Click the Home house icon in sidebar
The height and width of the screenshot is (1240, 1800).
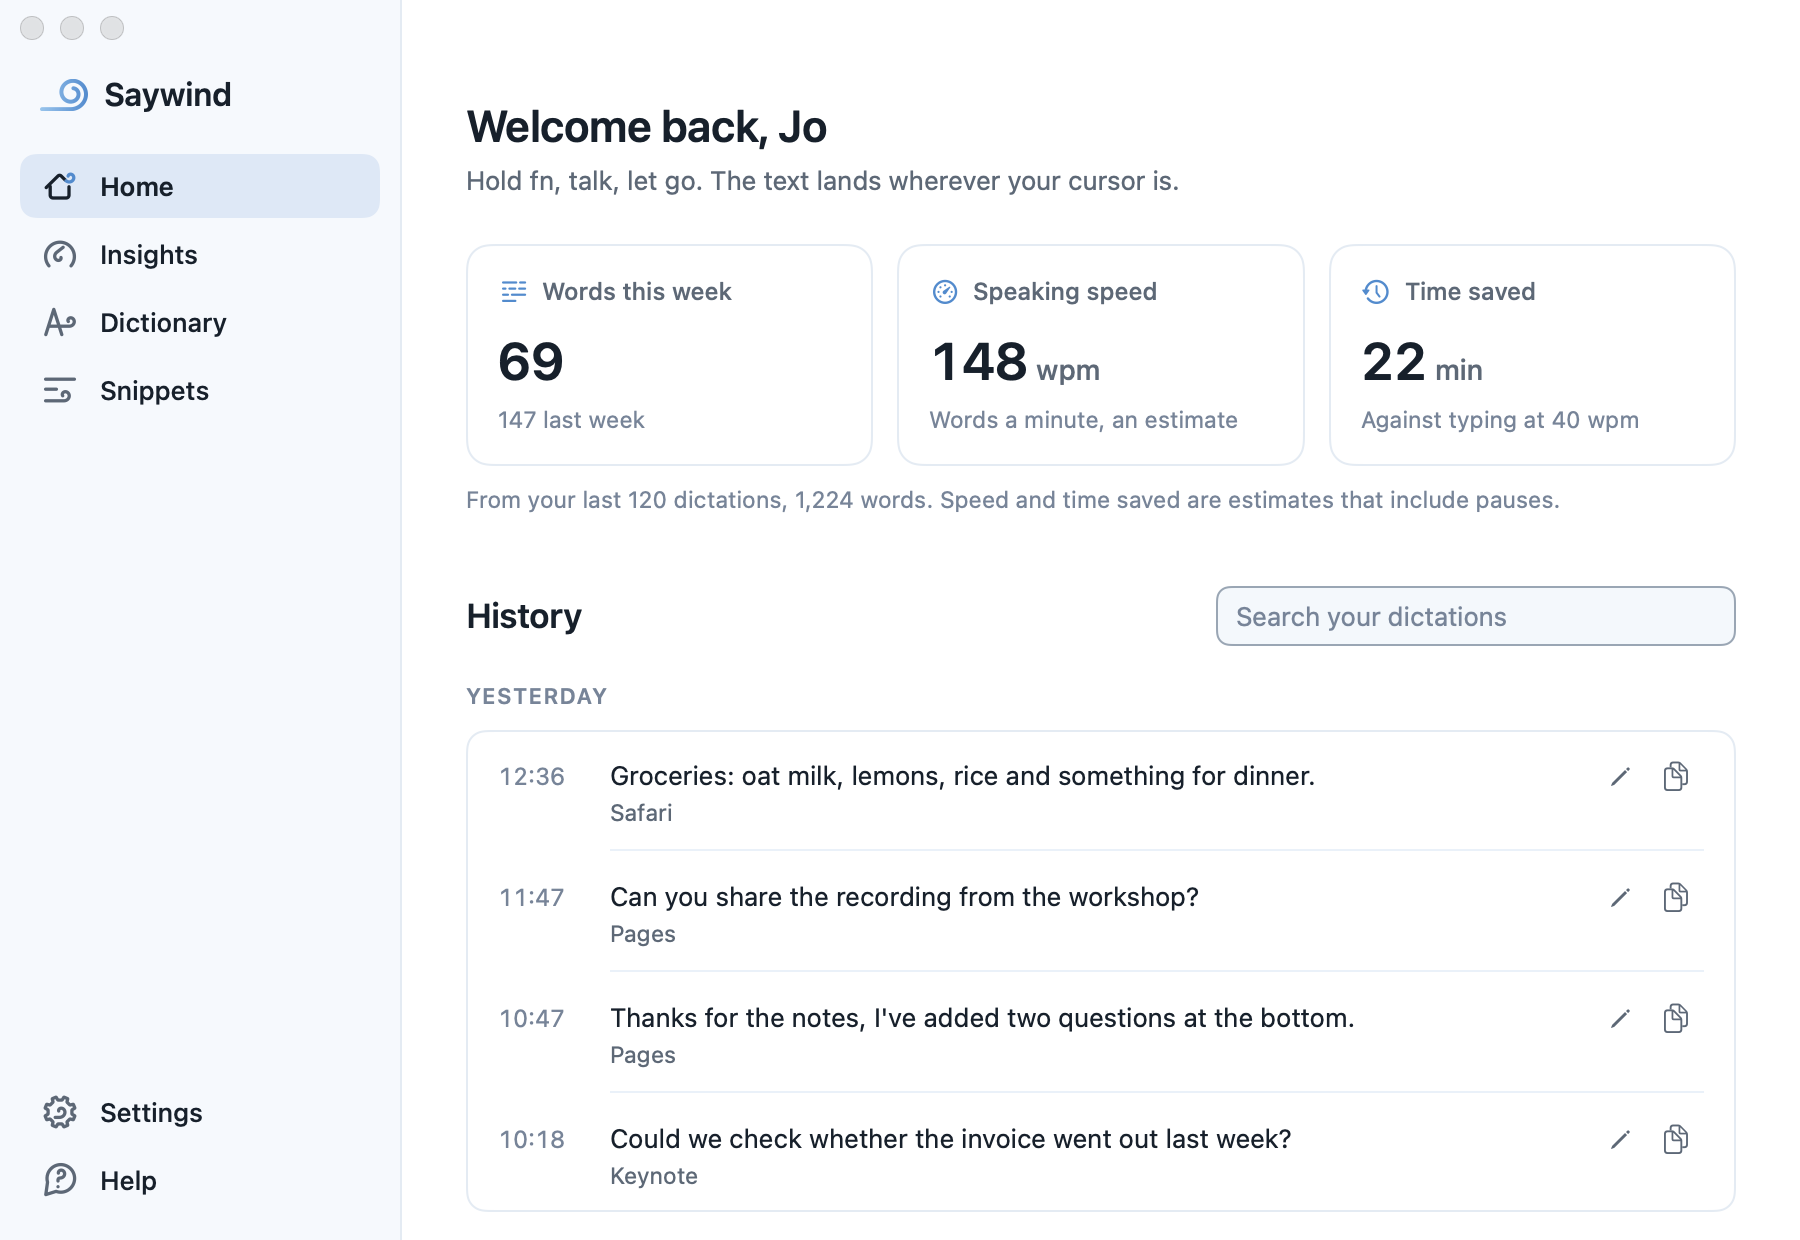coord(60,186)
